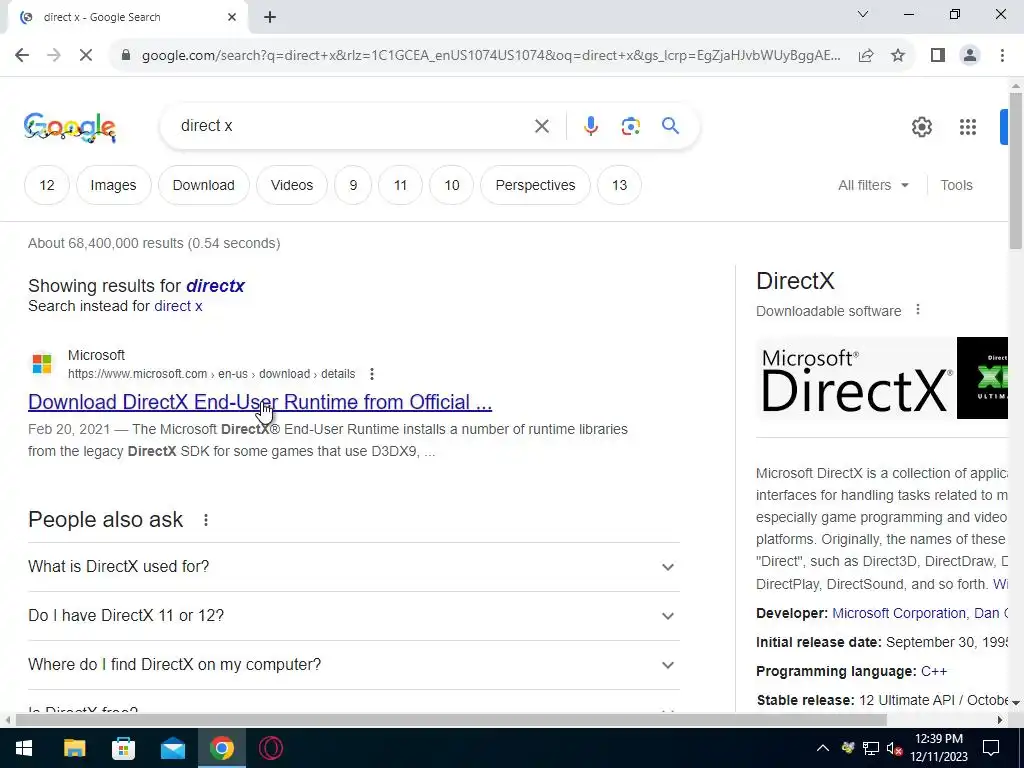Open options beside 'Downloadable software'
1024x768 pixels.
pos(918,310)
